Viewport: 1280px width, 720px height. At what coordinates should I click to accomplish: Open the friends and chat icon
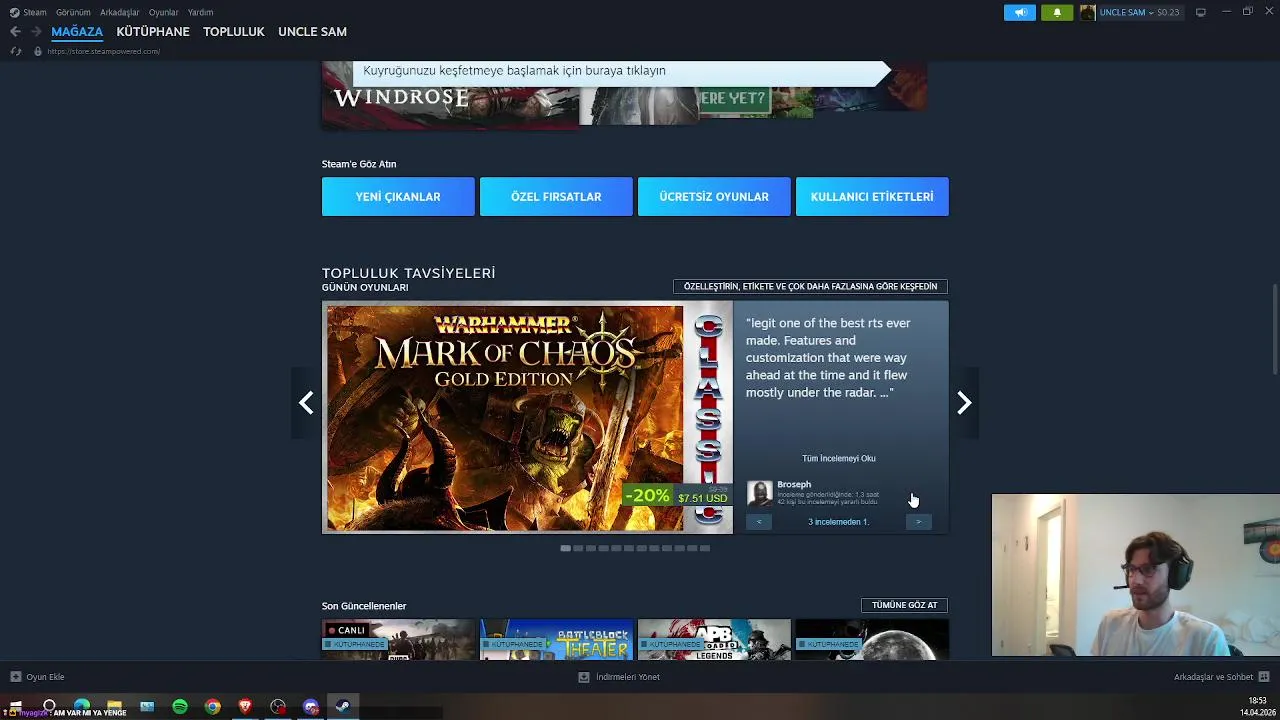tap(1264, 677)
